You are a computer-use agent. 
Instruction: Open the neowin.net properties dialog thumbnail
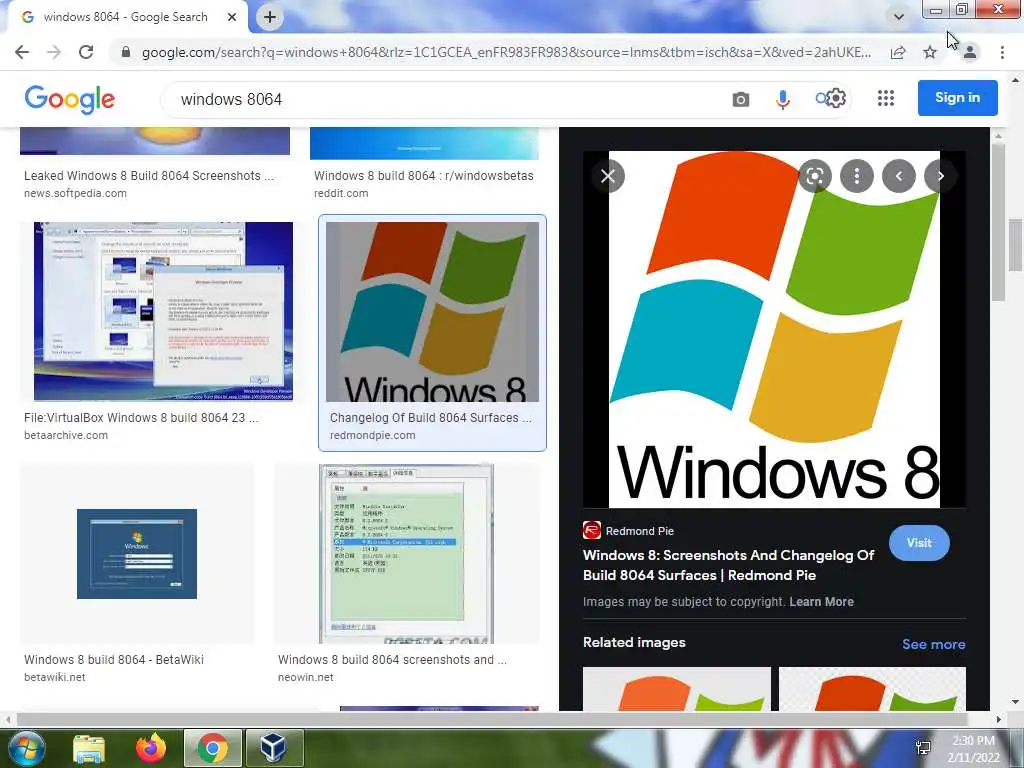tap(406, 554)
